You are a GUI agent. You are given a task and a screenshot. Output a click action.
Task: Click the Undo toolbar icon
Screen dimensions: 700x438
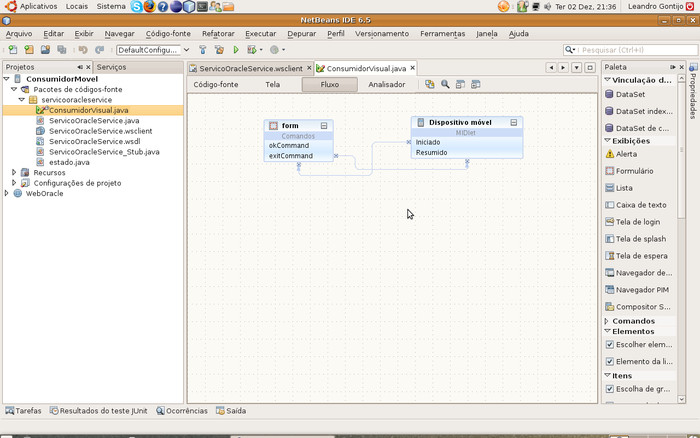pyautogui.click(x=83, y=50)
